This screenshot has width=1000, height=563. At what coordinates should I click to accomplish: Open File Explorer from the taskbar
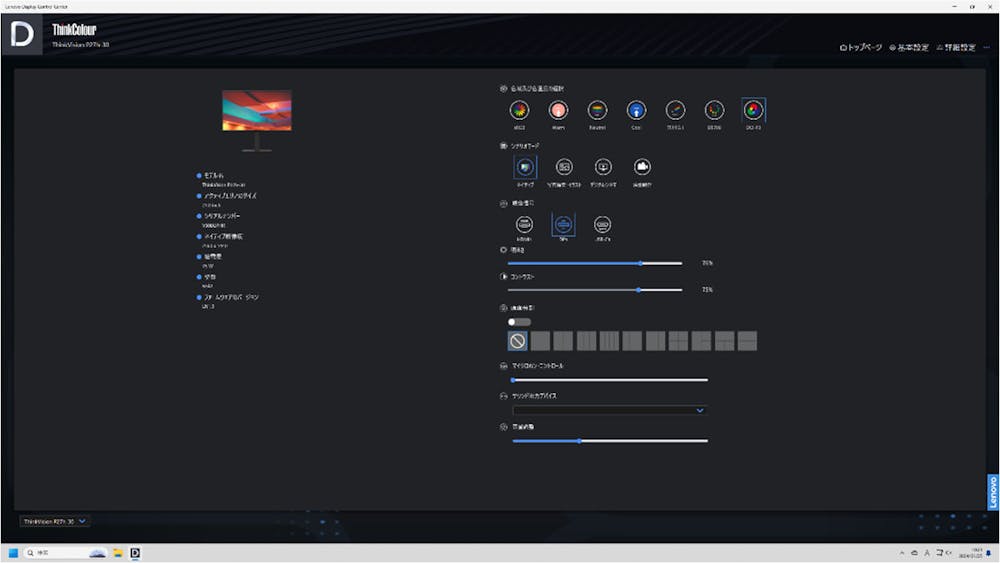coord(118,553)
